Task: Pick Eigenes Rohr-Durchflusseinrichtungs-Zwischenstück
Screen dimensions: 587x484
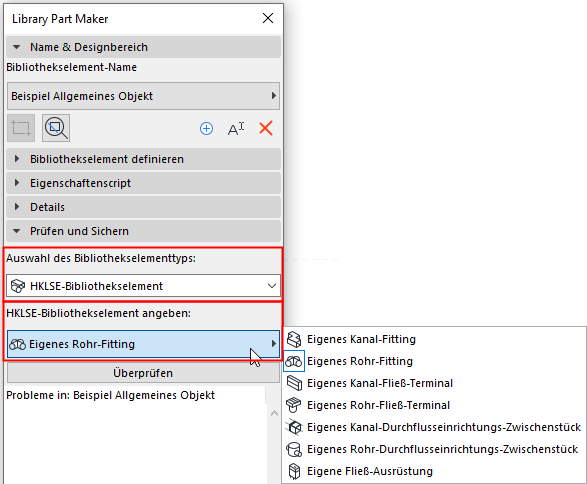Action: point(434,449)
